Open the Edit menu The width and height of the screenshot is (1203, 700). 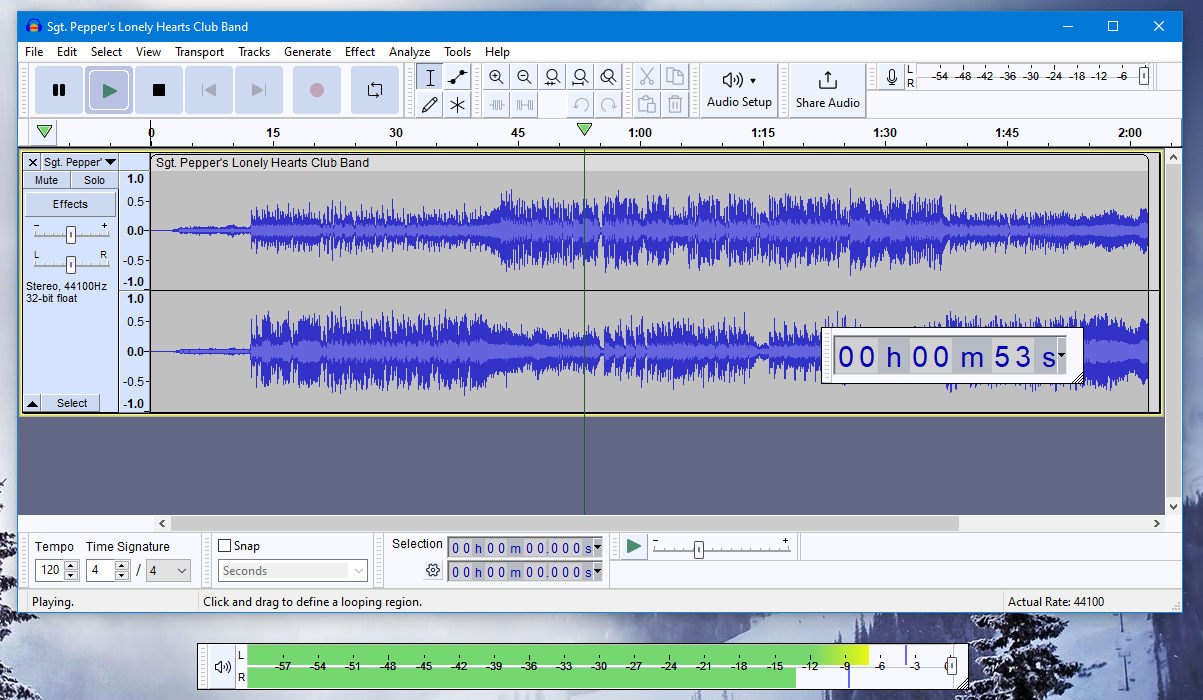click(x=67, y=52)
